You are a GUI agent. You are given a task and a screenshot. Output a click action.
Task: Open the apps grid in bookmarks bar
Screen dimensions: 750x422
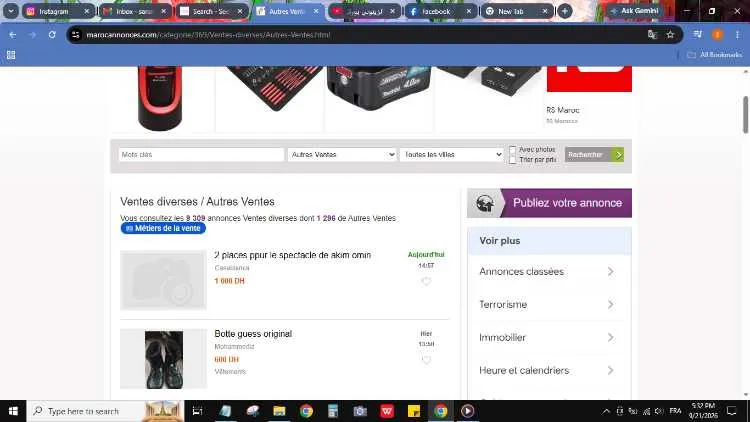(11, 55)
